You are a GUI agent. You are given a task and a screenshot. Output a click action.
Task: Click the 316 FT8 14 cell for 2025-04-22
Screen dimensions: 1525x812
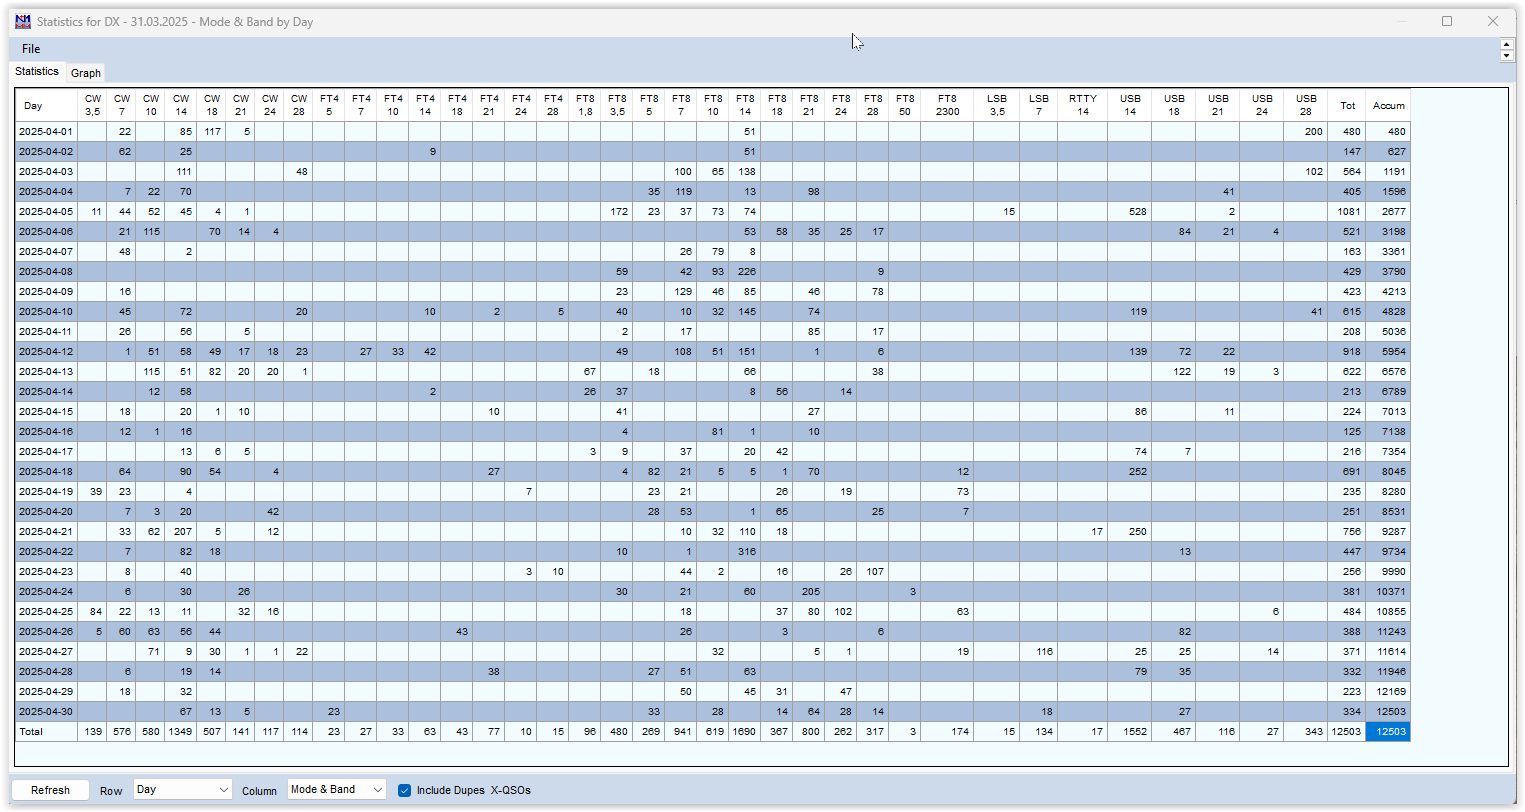tap(745, 552)
